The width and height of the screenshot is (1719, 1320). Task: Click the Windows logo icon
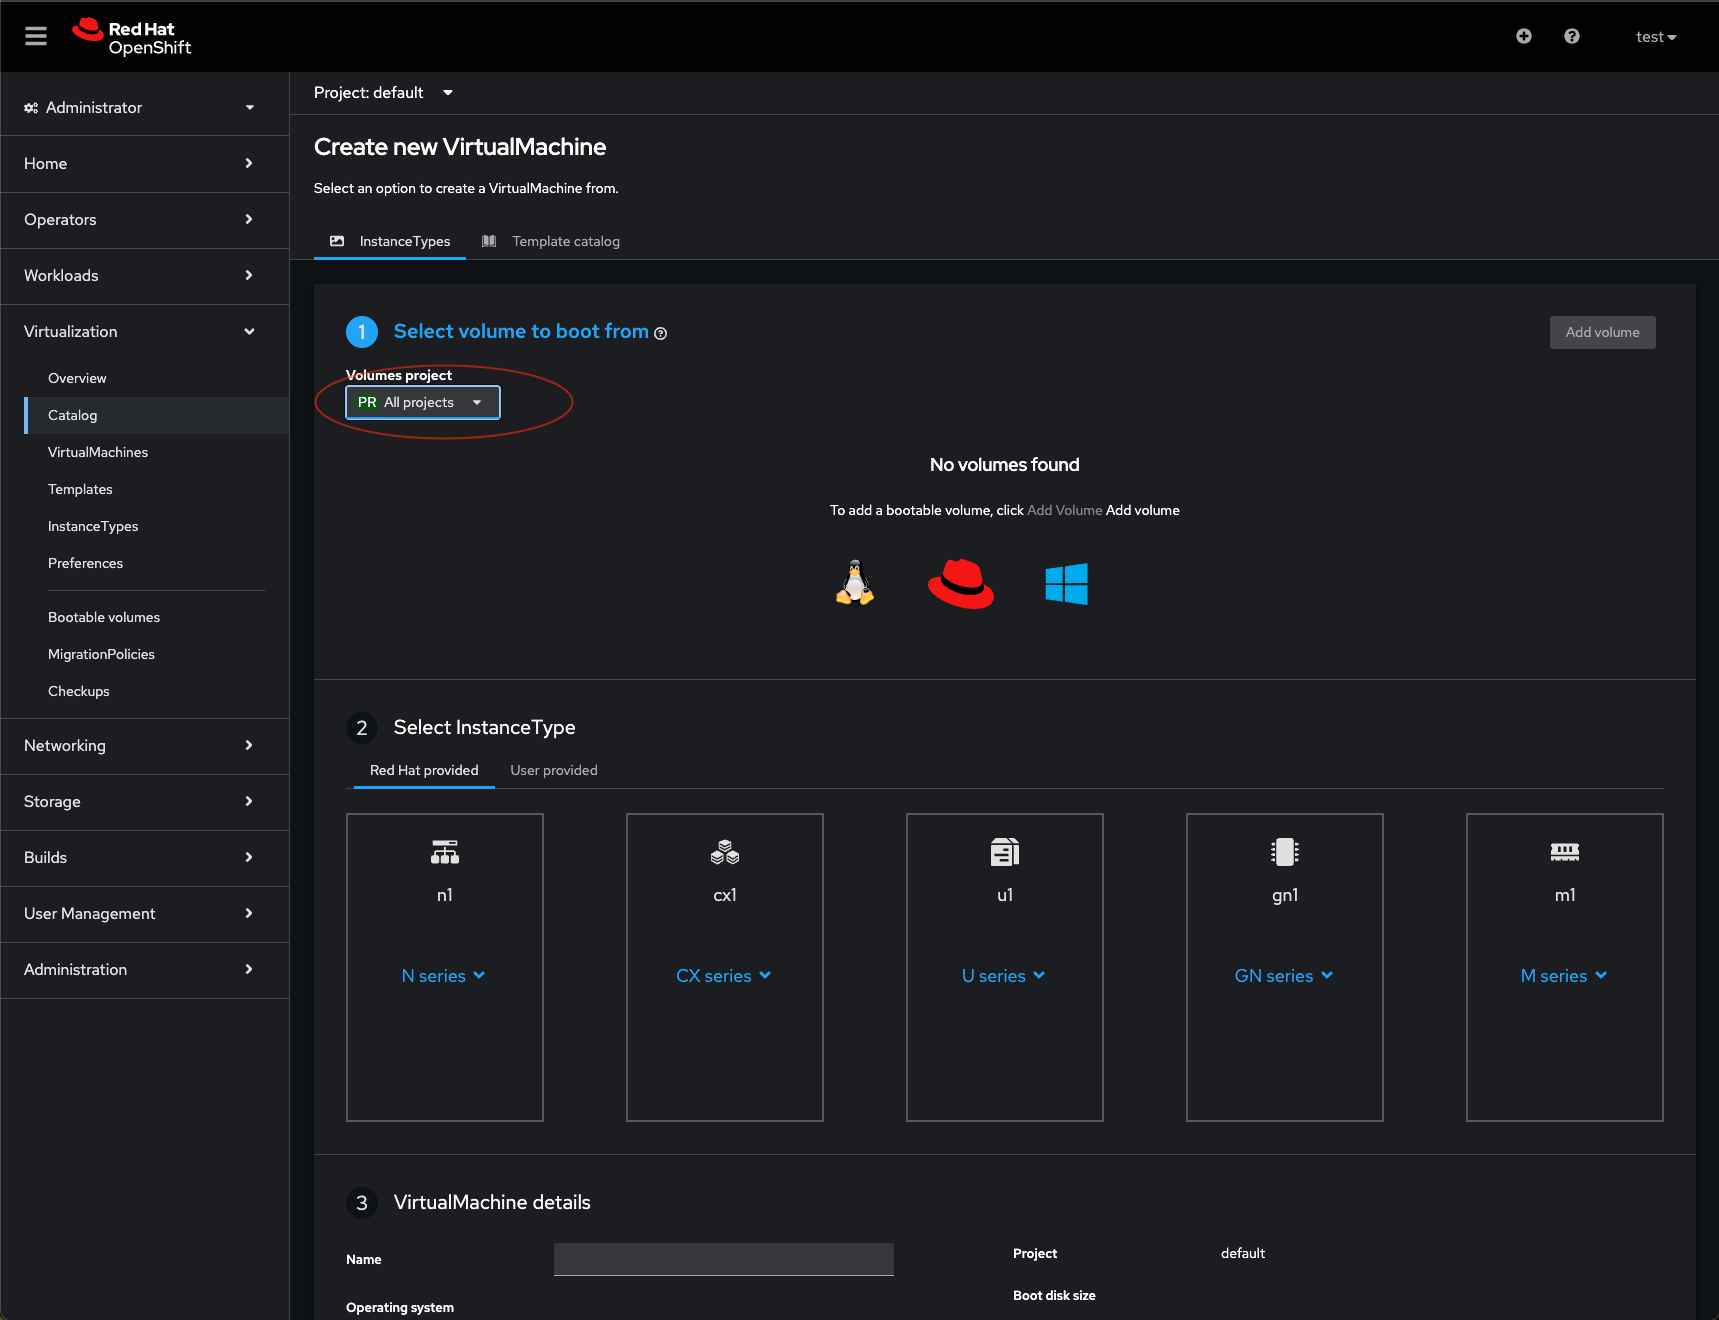(1066, 584)
